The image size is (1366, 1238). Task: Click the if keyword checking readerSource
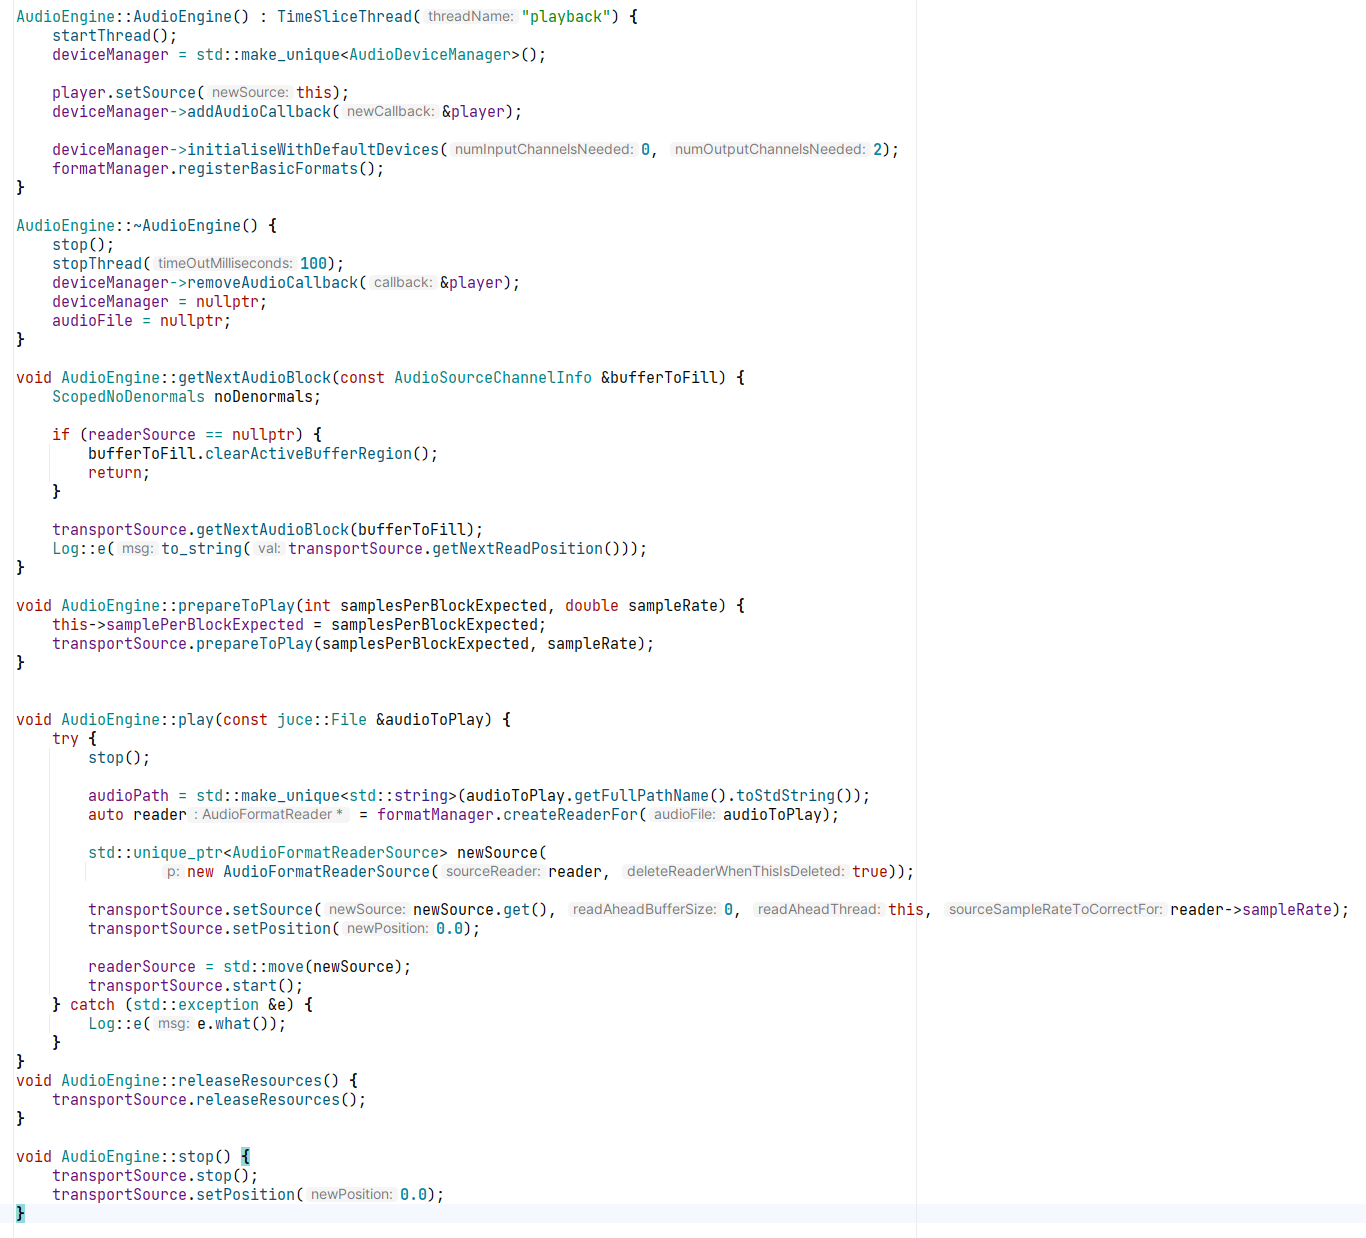[61, 435]
